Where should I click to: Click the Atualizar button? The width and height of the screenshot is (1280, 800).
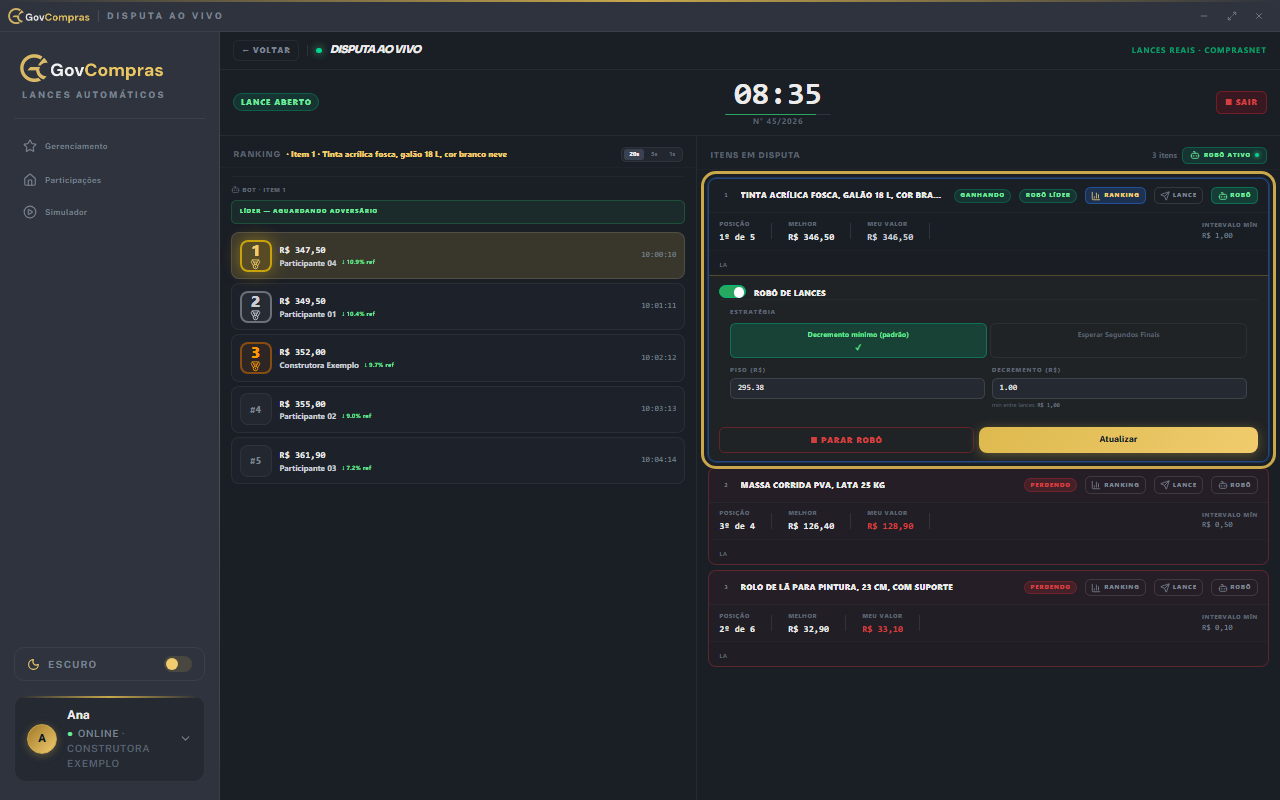[x=1118, y=440]
